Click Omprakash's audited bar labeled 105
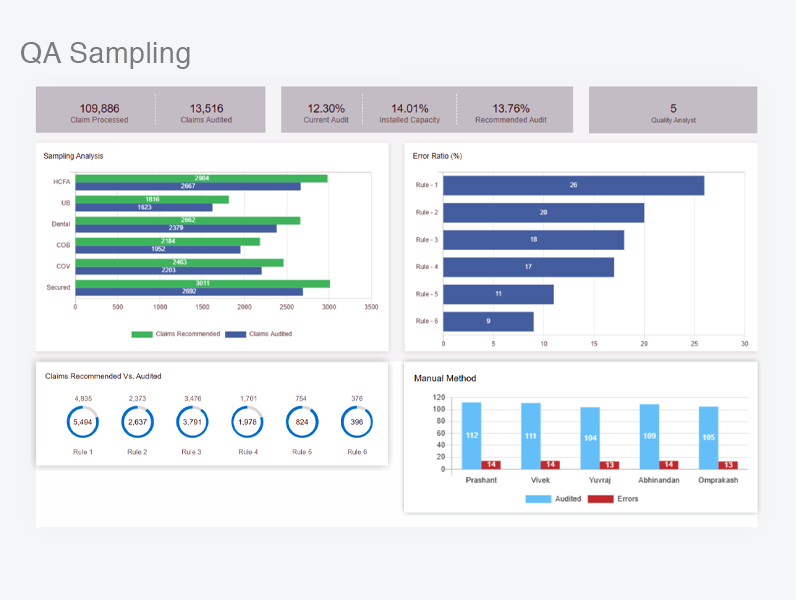Screen dimensions: 796x600 pyautogui.click(x=709, y=438)
